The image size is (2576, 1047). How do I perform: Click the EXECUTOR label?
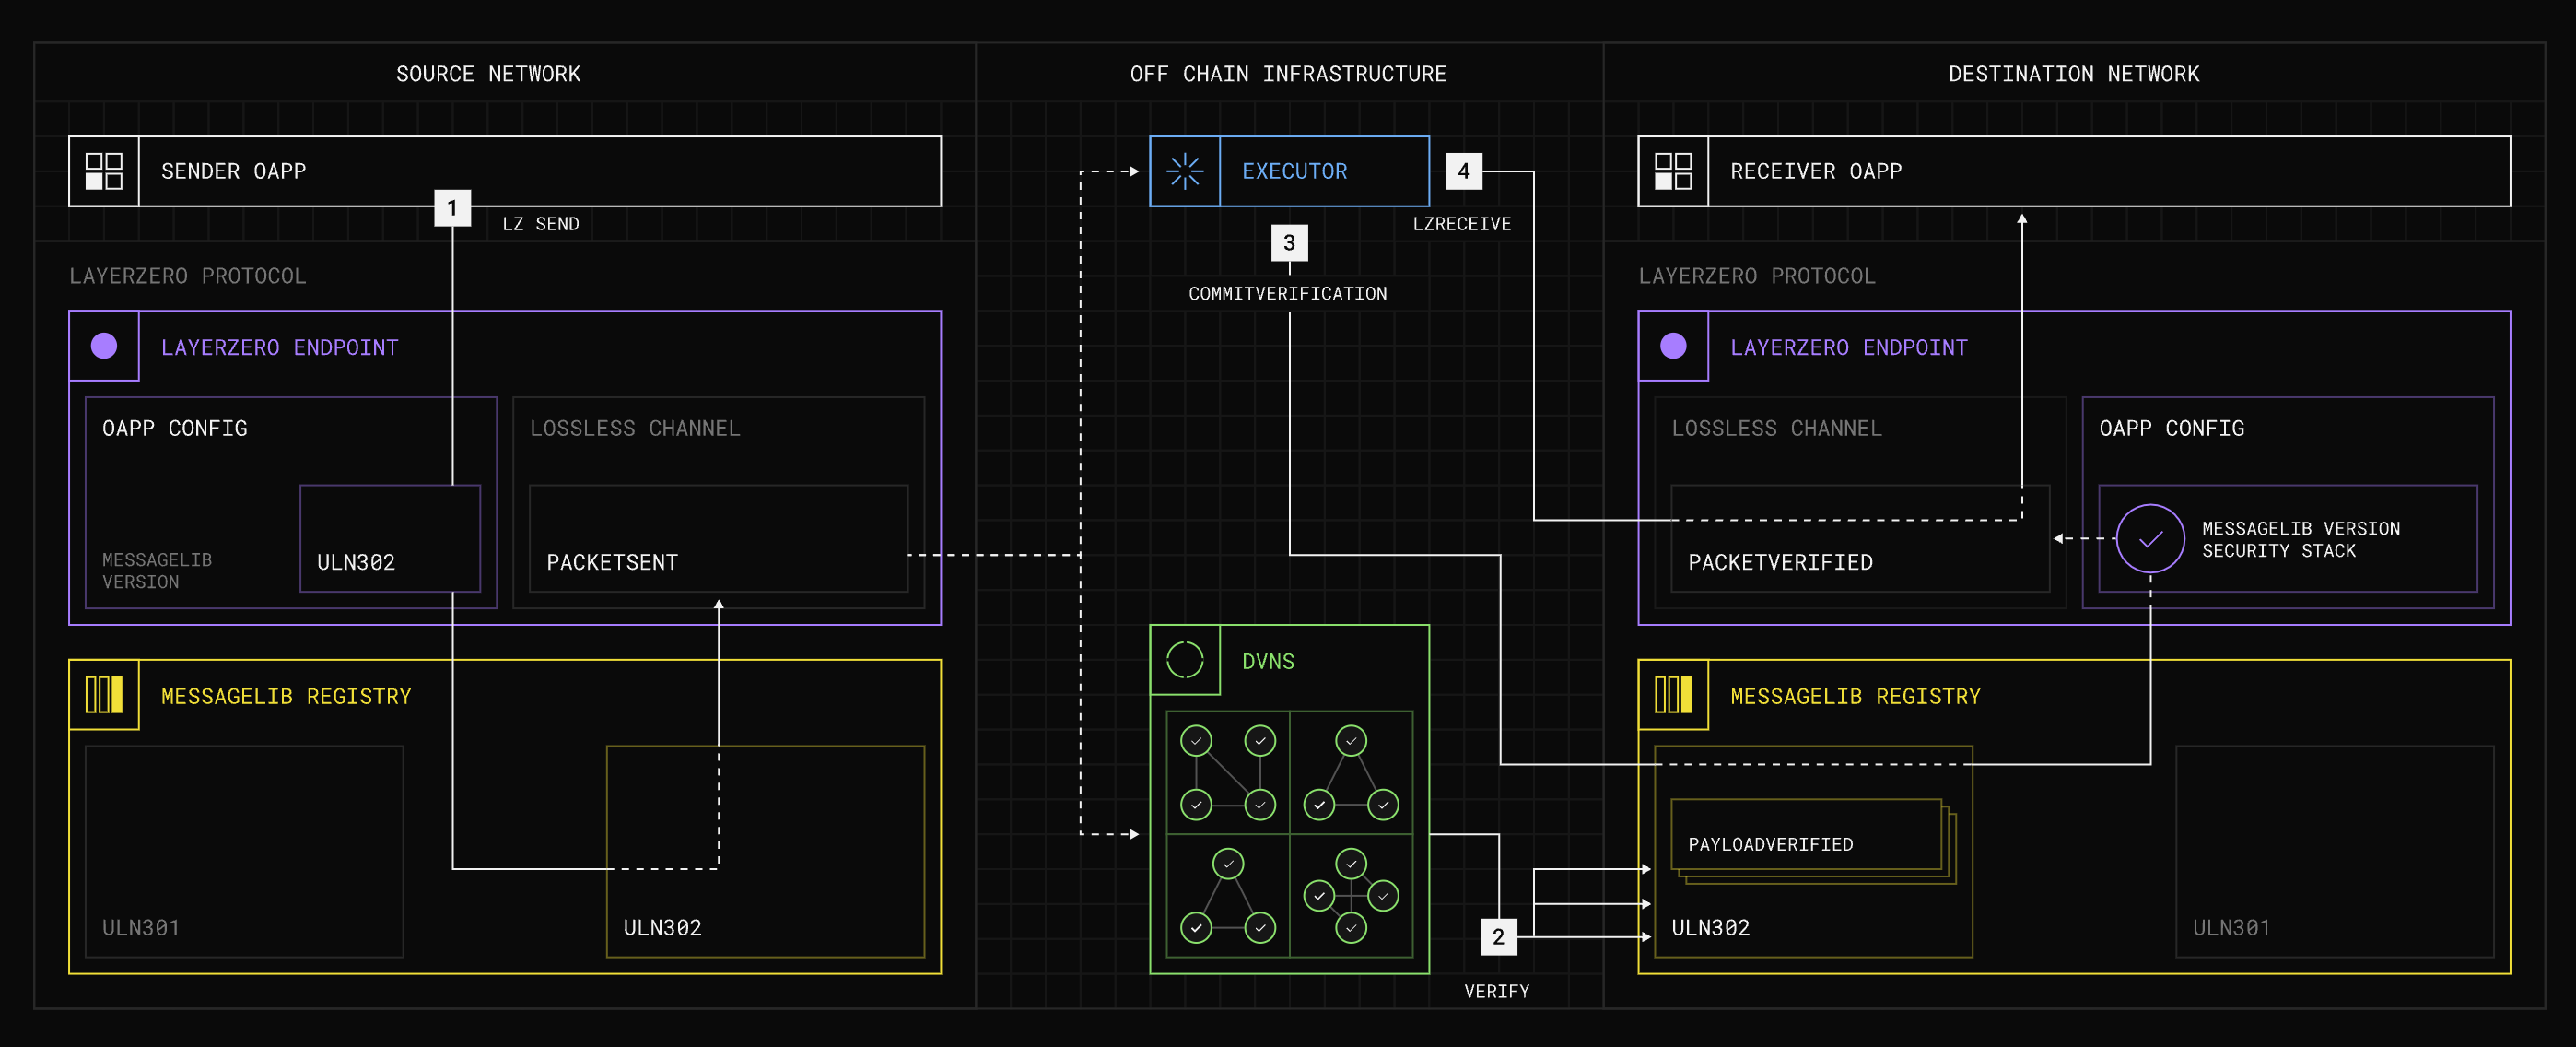1294,171
